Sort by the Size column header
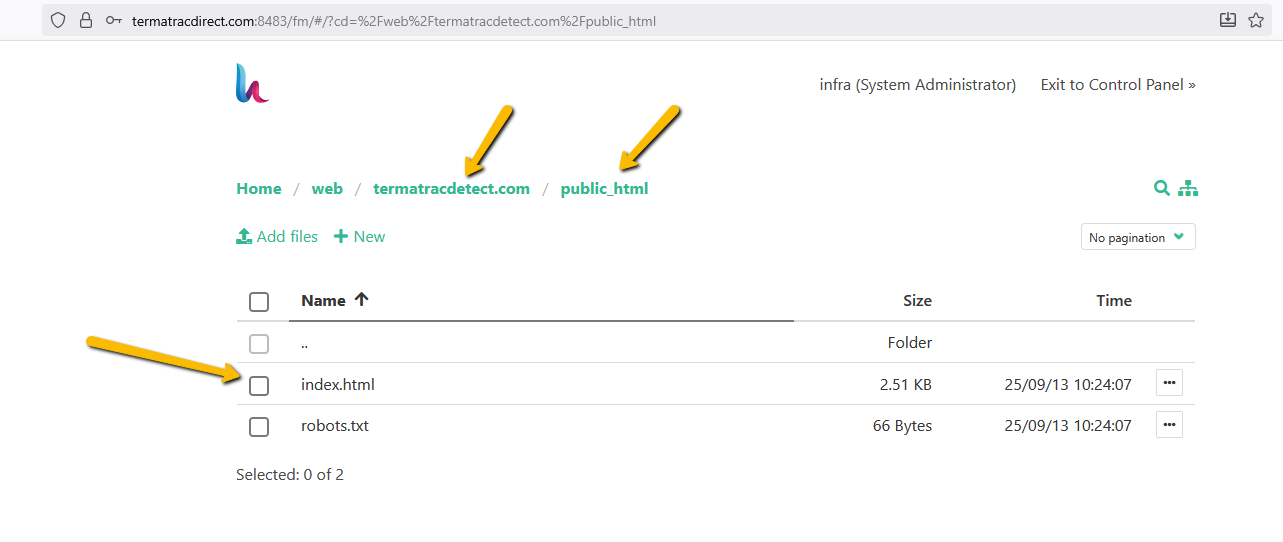 917,300
